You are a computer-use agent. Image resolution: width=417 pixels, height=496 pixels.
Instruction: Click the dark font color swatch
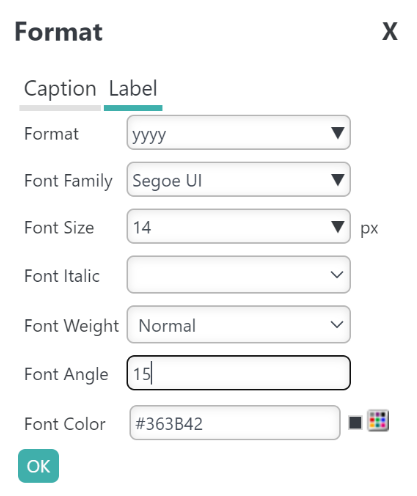click(355, 423)
